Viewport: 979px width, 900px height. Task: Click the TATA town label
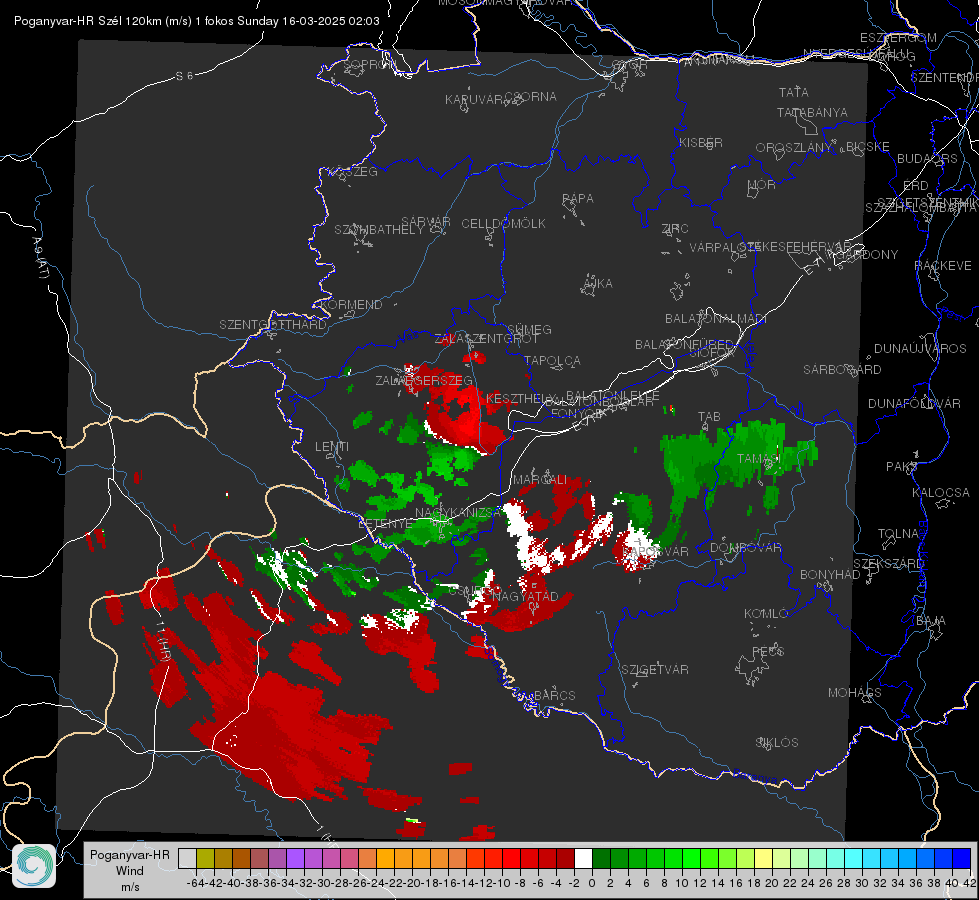[794, 92]
